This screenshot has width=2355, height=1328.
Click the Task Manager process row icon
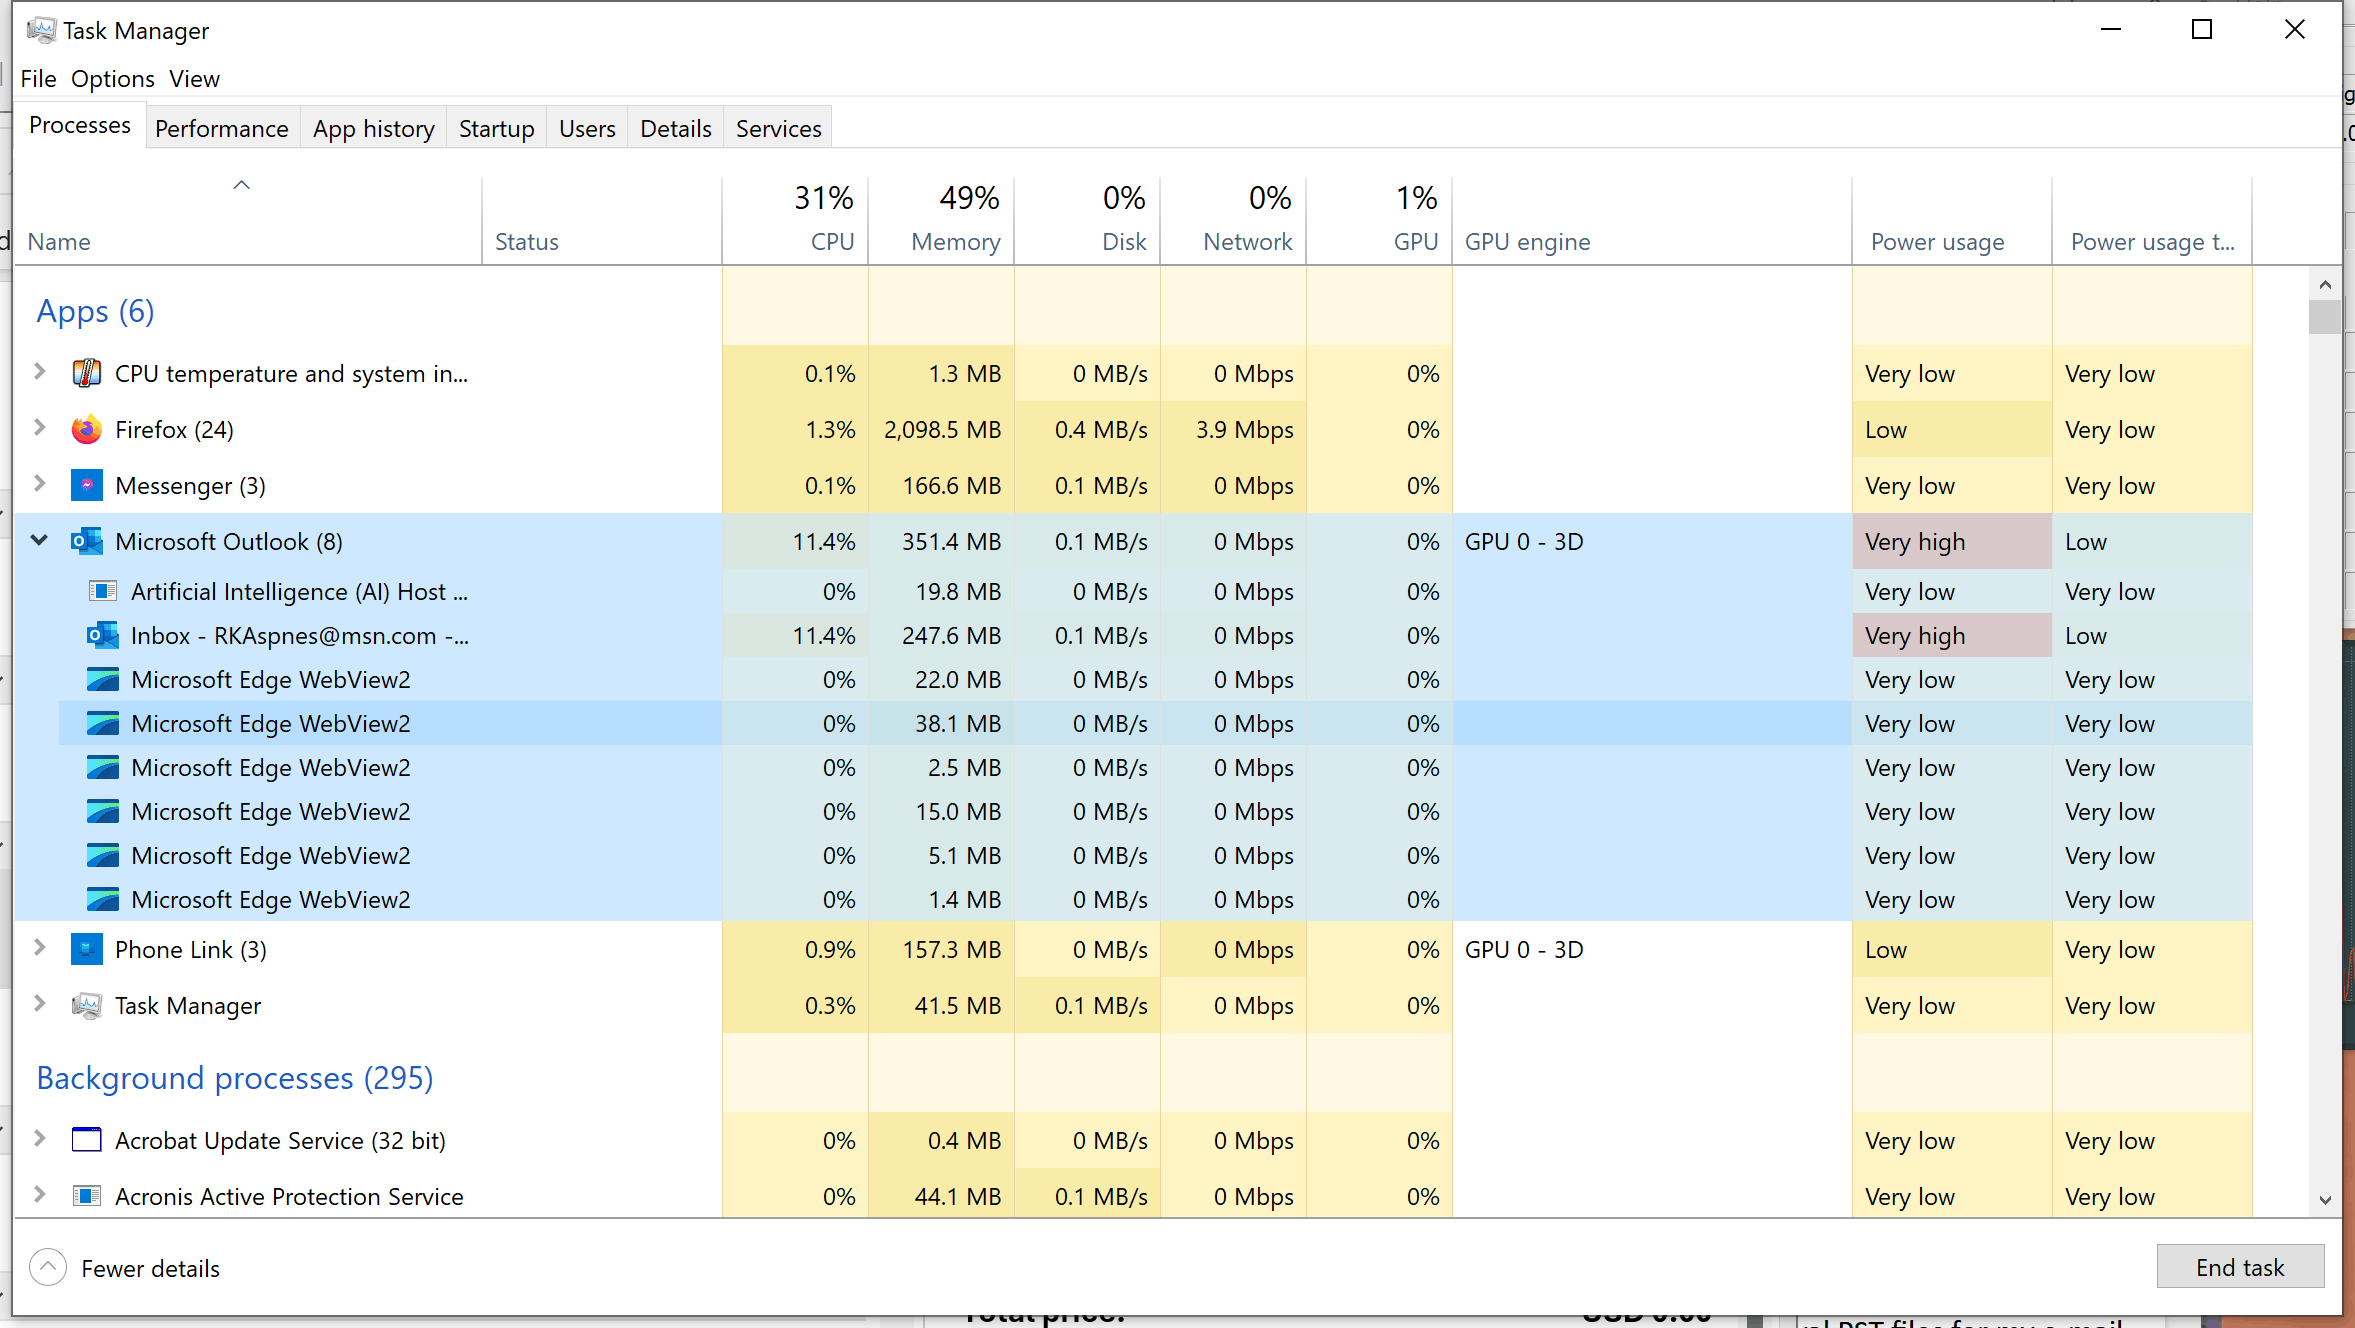87,1006
